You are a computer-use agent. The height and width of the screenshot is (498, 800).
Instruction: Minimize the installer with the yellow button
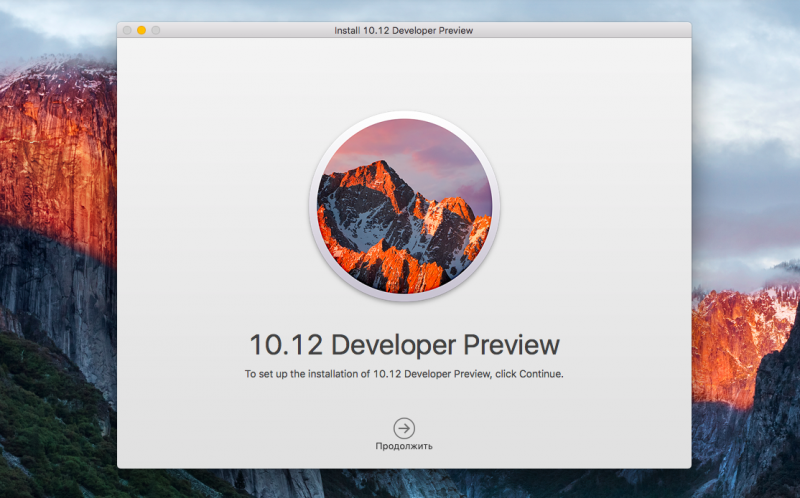pos(141,30)
